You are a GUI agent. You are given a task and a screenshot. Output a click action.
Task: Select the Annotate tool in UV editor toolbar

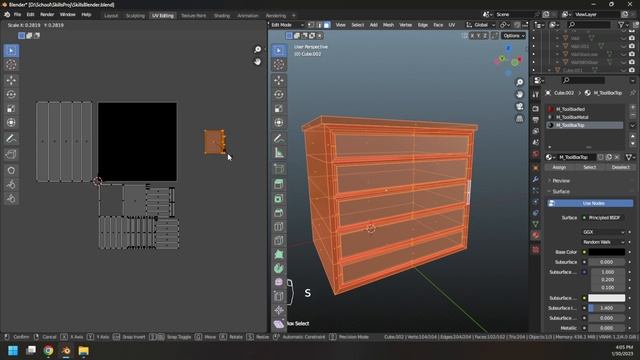click(11, 139)
